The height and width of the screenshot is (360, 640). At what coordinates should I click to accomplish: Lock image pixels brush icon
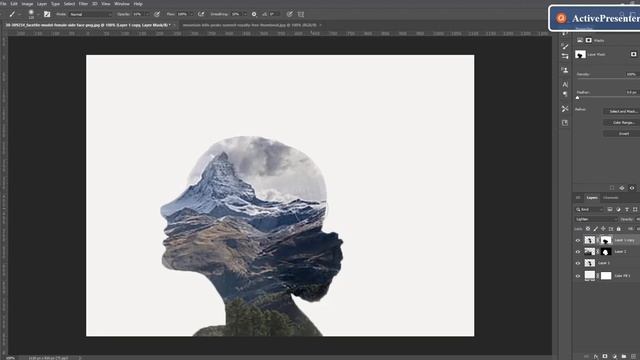596,229
